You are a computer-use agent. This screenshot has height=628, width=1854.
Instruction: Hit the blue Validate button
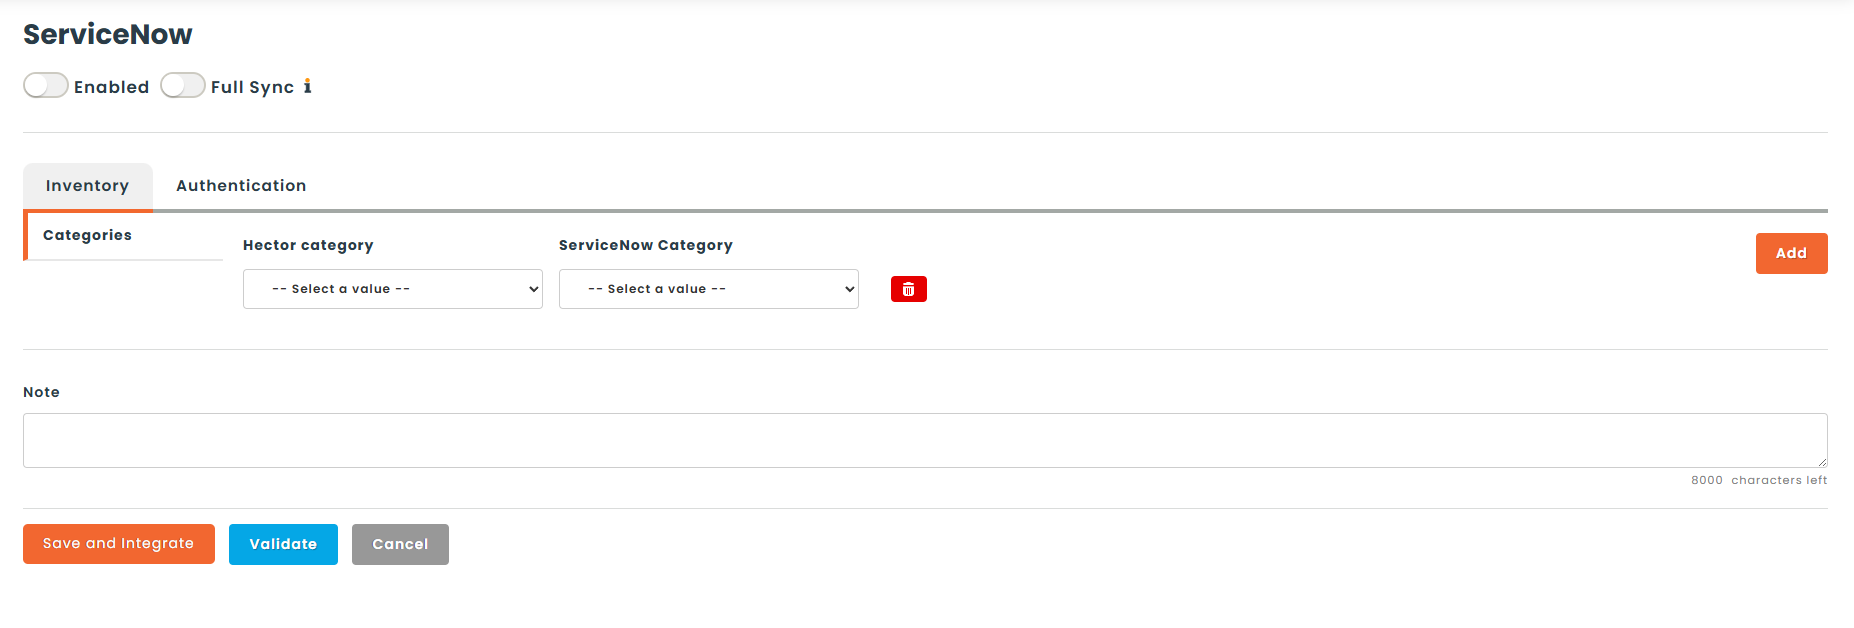pos(283,544)
